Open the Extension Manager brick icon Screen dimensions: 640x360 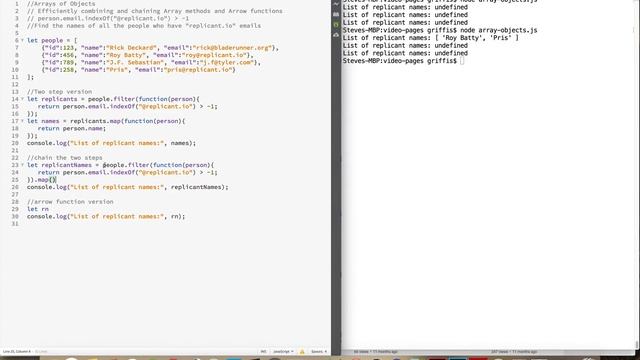coord(336,14)
